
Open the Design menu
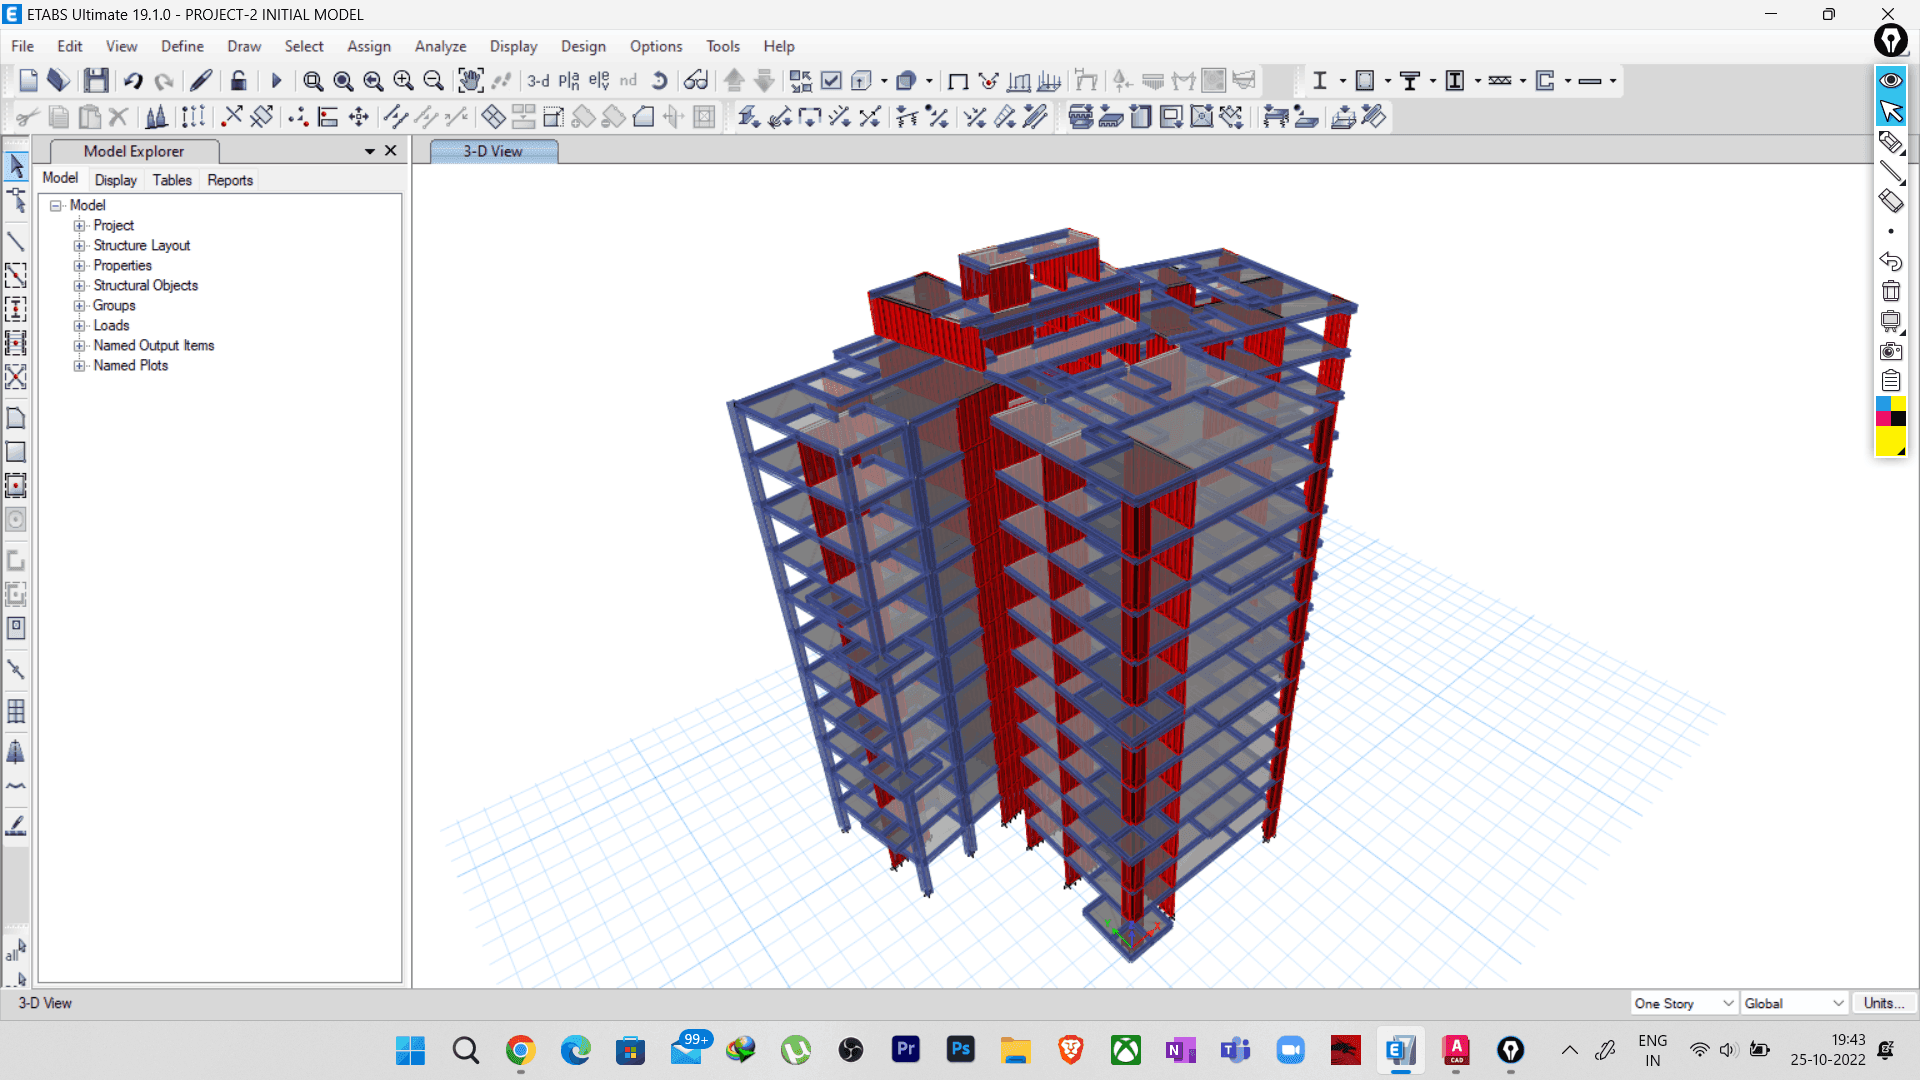point(583,46)
